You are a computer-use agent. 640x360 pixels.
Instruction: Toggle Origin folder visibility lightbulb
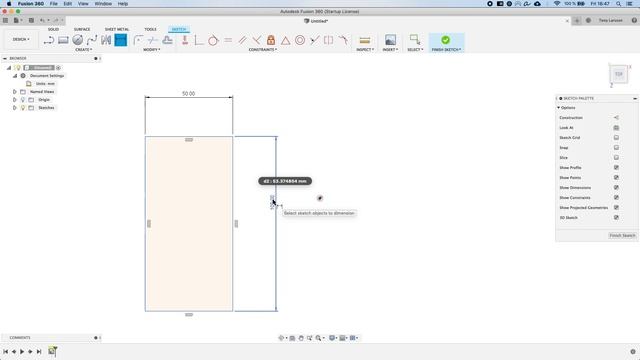click(23, 100)
